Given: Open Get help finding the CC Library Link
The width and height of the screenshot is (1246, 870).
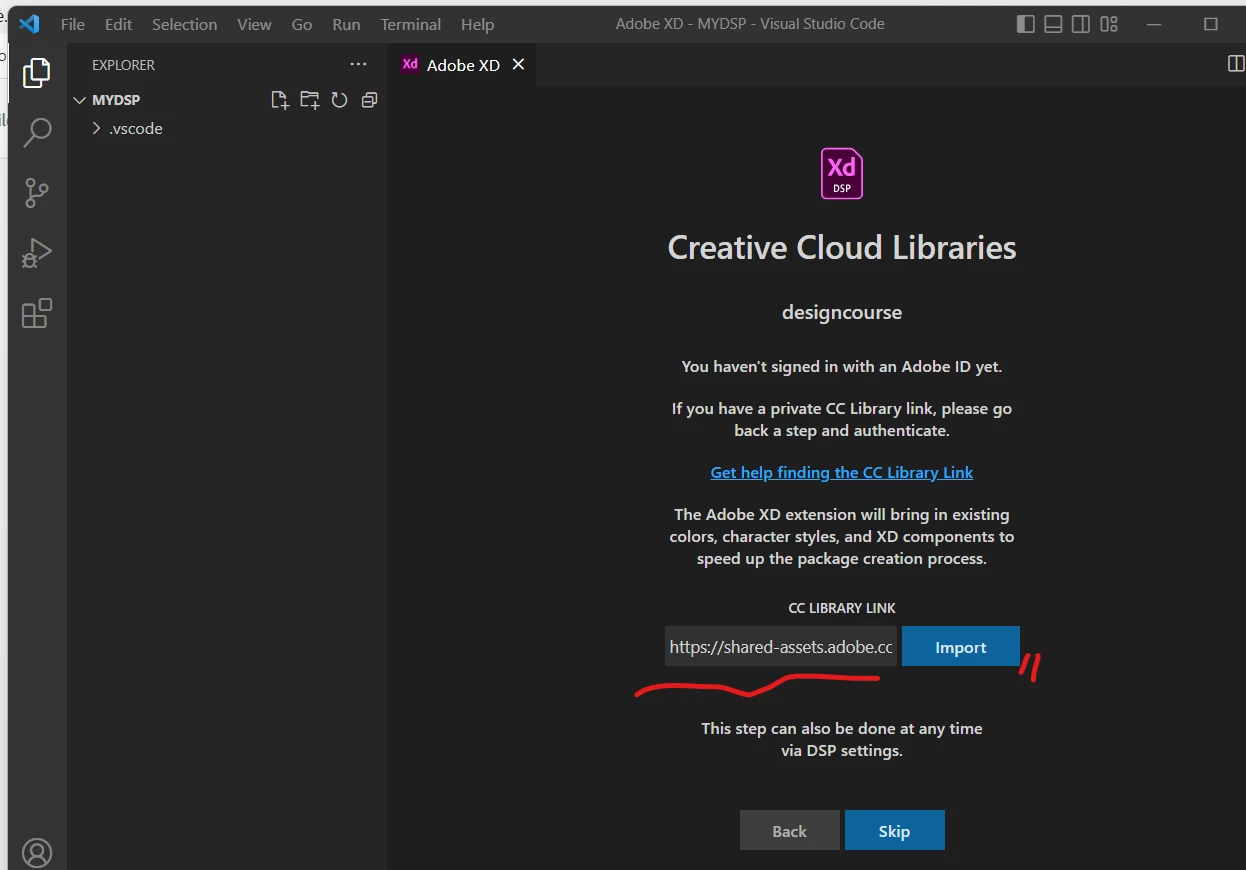Looking at the screenshot, I should click(842, 472).
